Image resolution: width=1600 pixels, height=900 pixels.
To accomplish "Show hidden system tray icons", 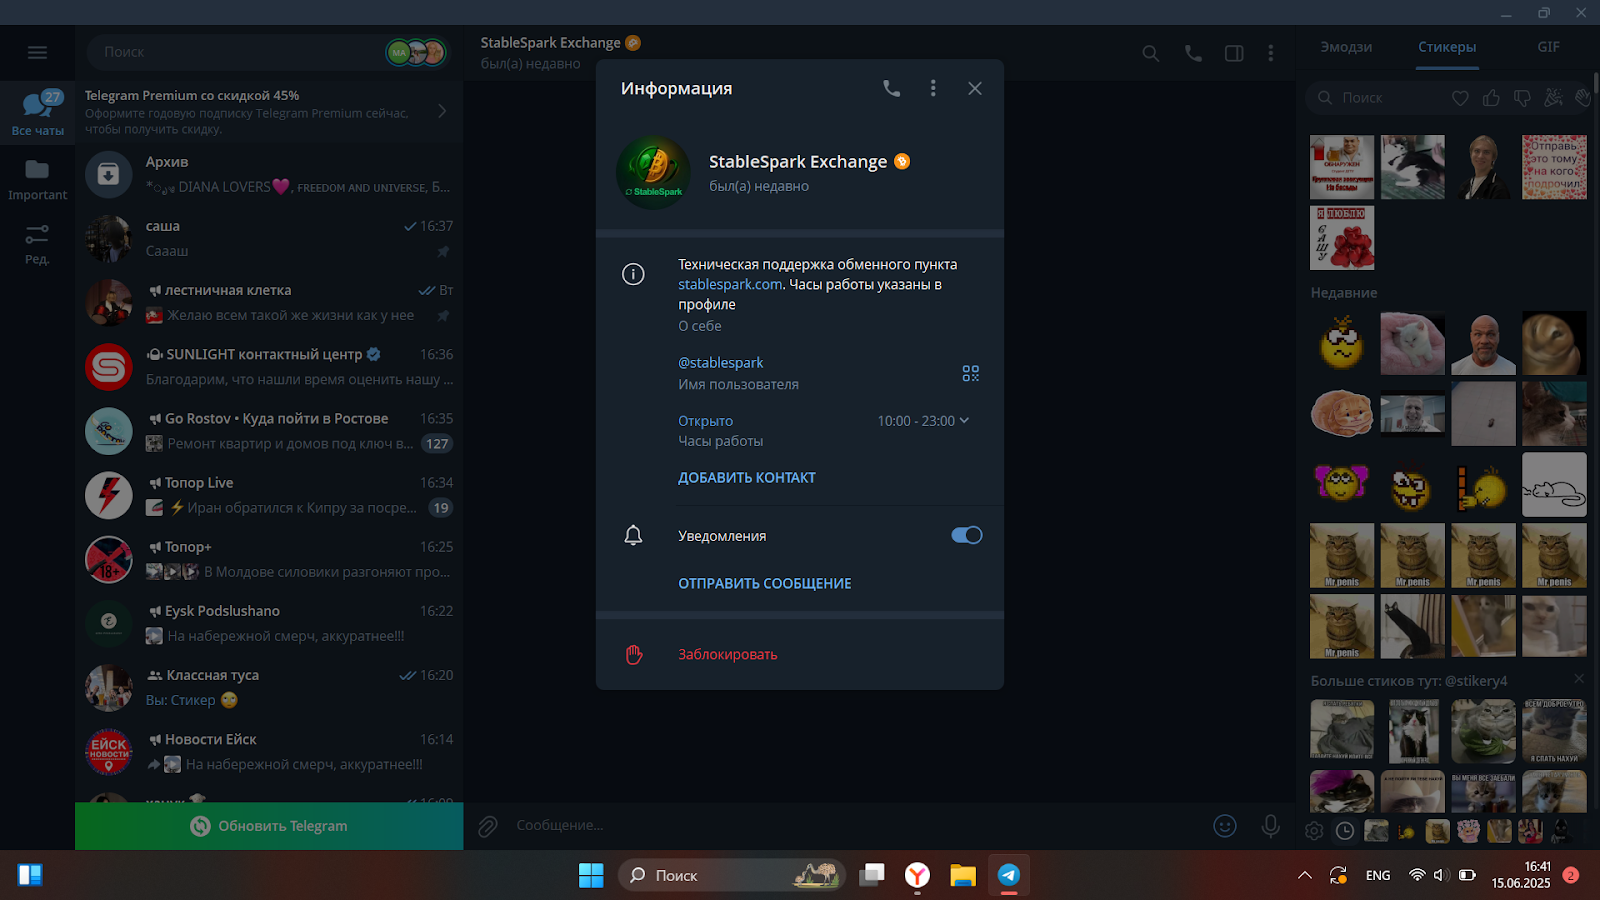I will 1304,875.
